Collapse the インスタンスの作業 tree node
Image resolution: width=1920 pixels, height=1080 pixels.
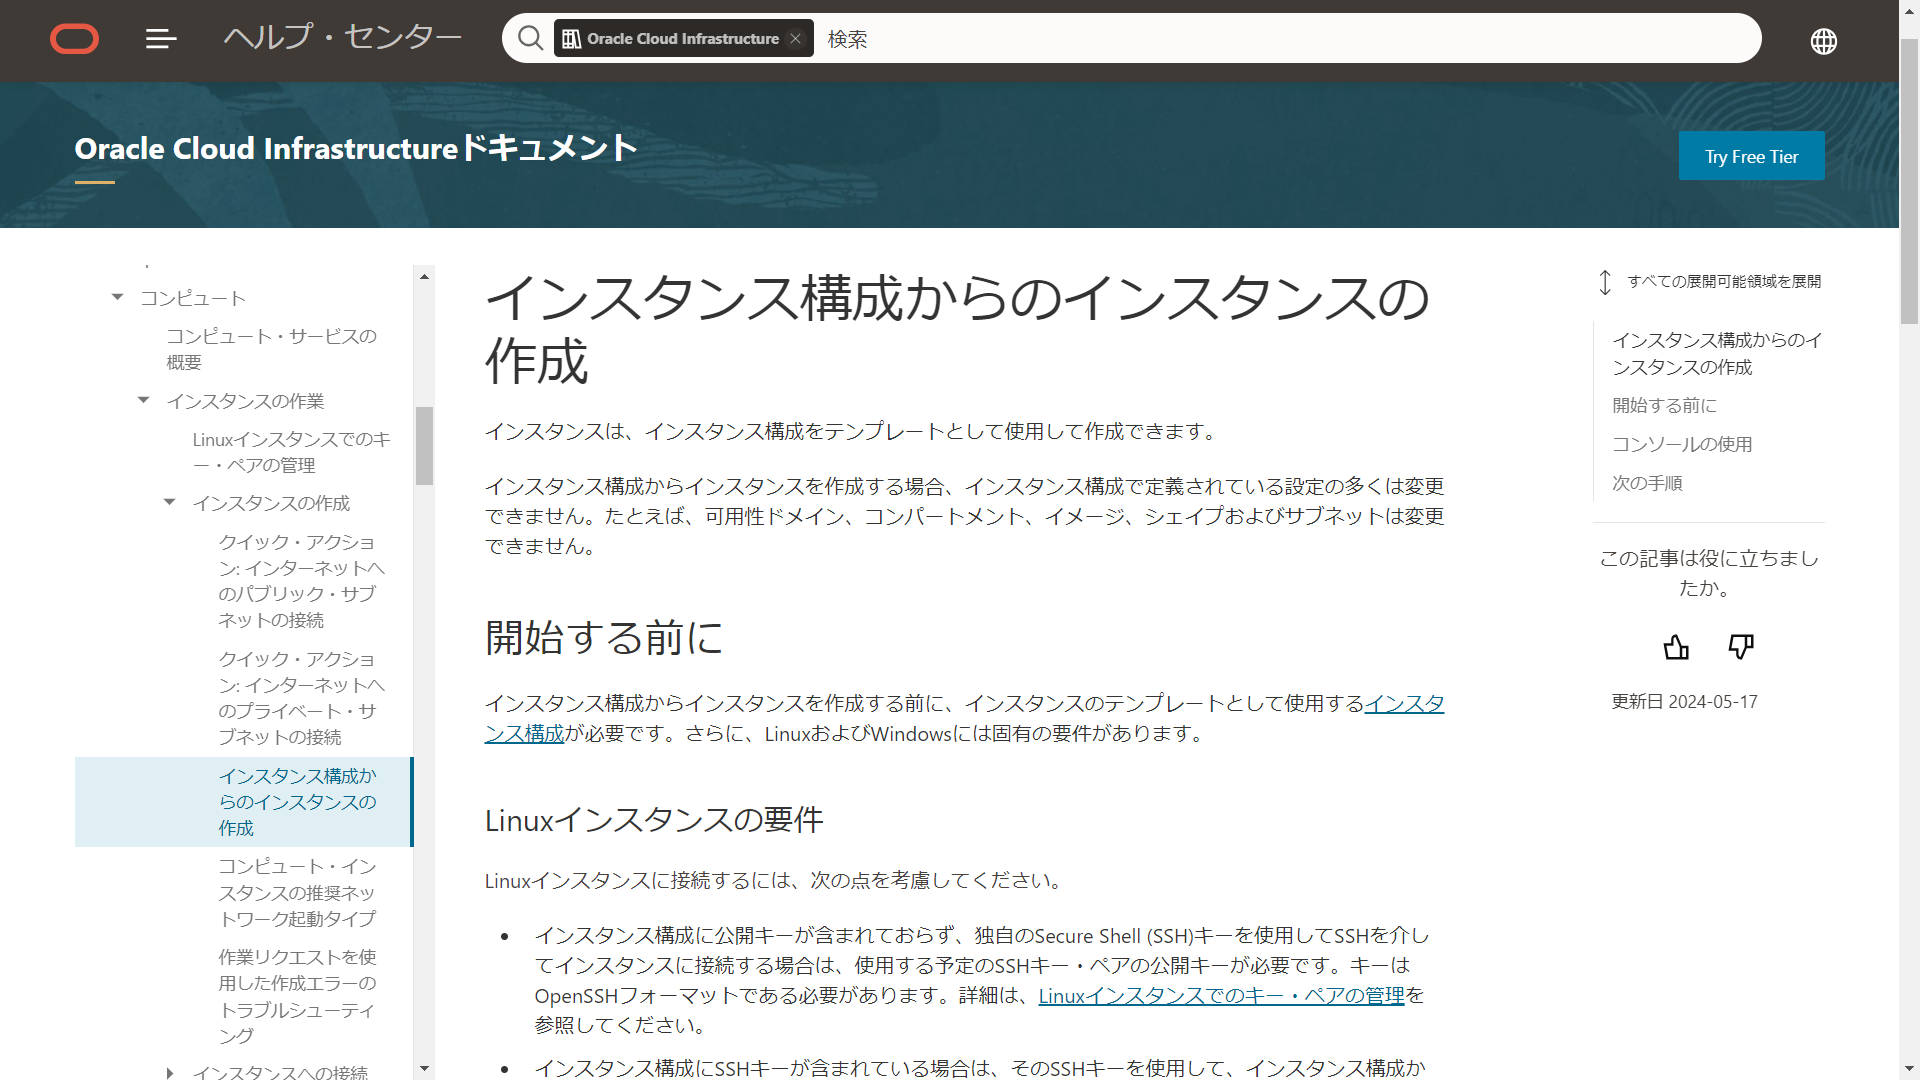pyautogui.click(x=143, y=400)
